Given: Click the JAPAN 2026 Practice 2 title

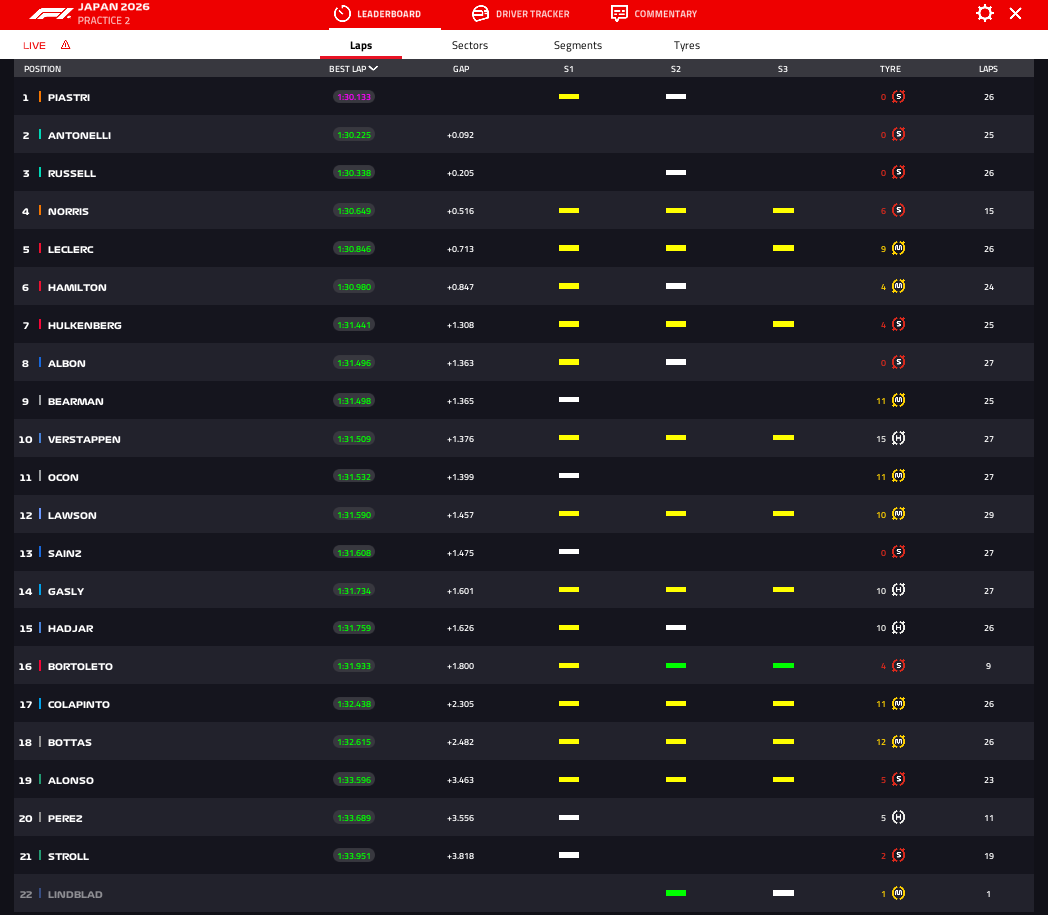Looking at the screenshot, I should coord(113,13).
